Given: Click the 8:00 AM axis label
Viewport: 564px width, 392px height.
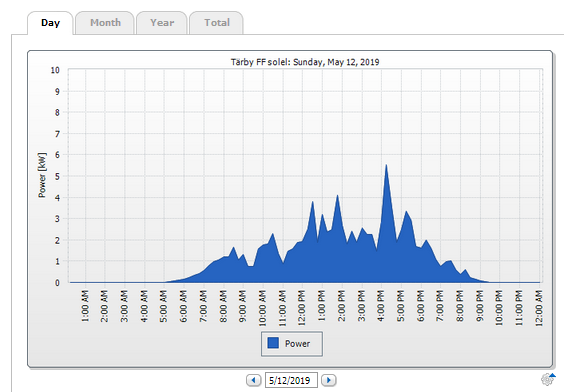Looking at the screenshot, I should (223, 306).
